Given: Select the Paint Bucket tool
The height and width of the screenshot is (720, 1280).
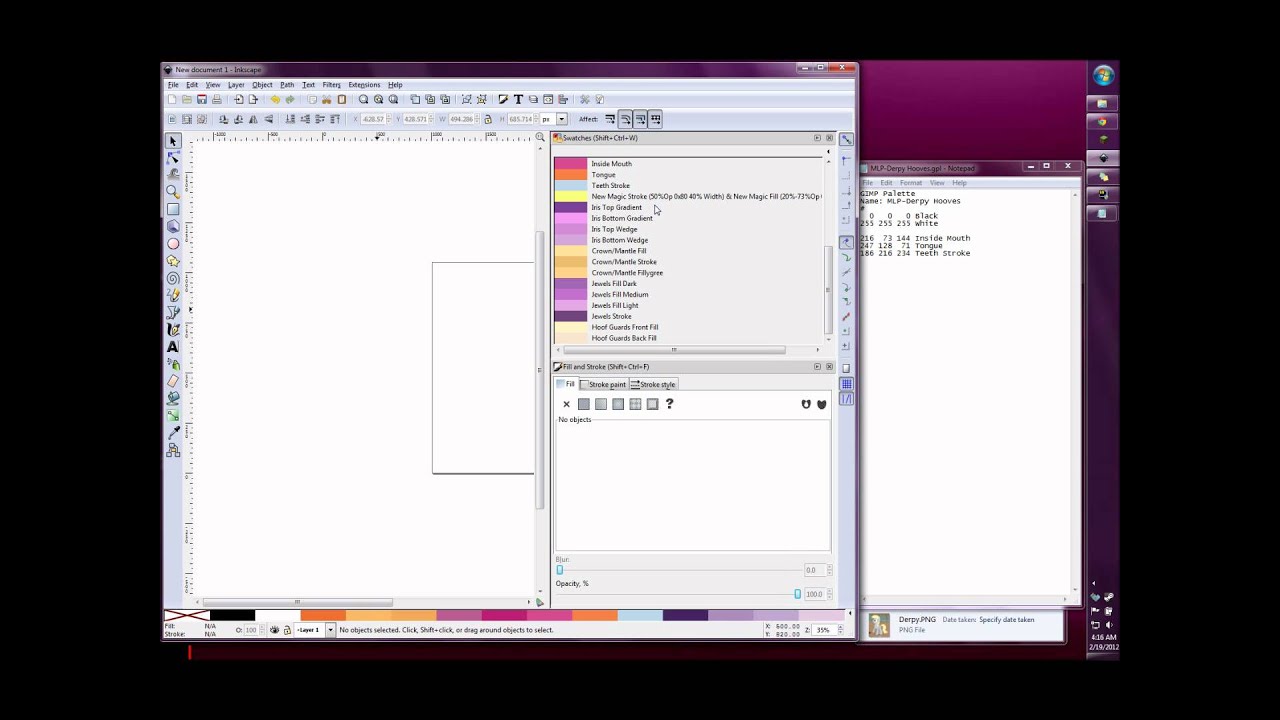Looking at the screenshot, I should point(173,398).
